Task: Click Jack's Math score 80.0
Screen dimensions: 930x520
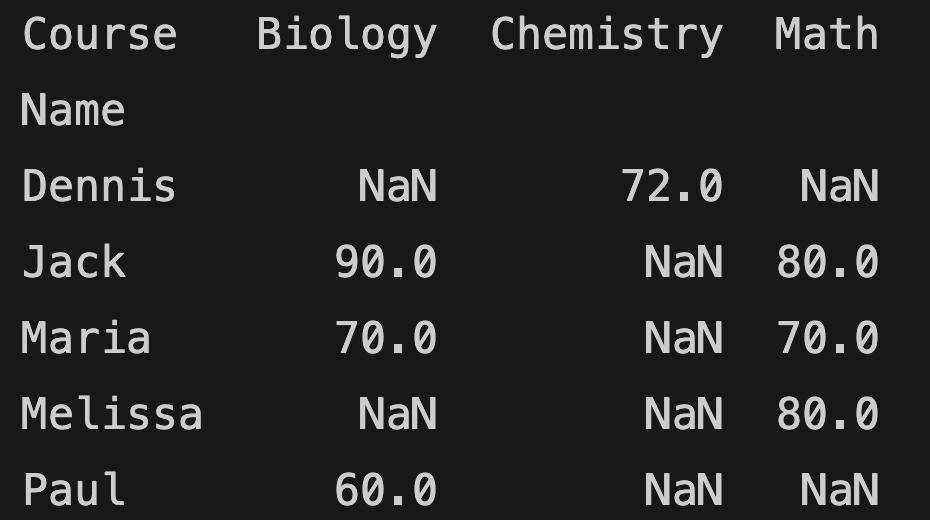Action: tap(827, 262)
